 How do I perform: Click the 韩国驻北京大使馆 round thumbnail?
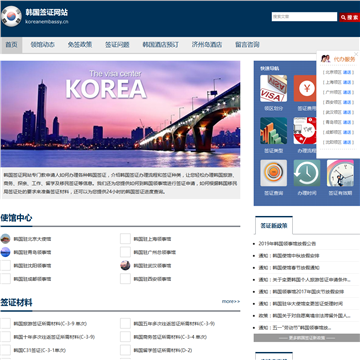(5, 239)
